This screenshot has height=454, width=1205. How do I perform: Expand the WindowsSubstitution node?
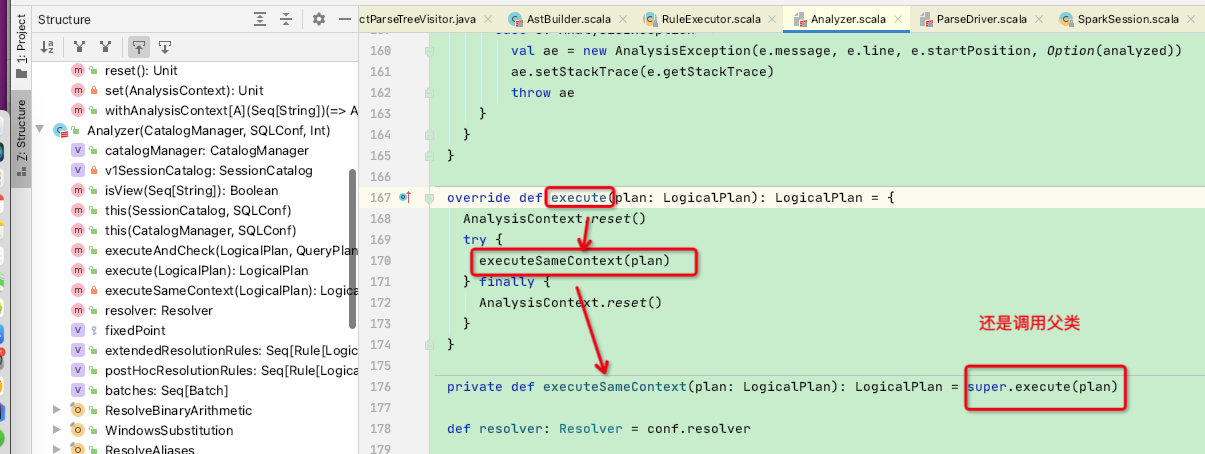pyautogui.click(x=57, y=430)
